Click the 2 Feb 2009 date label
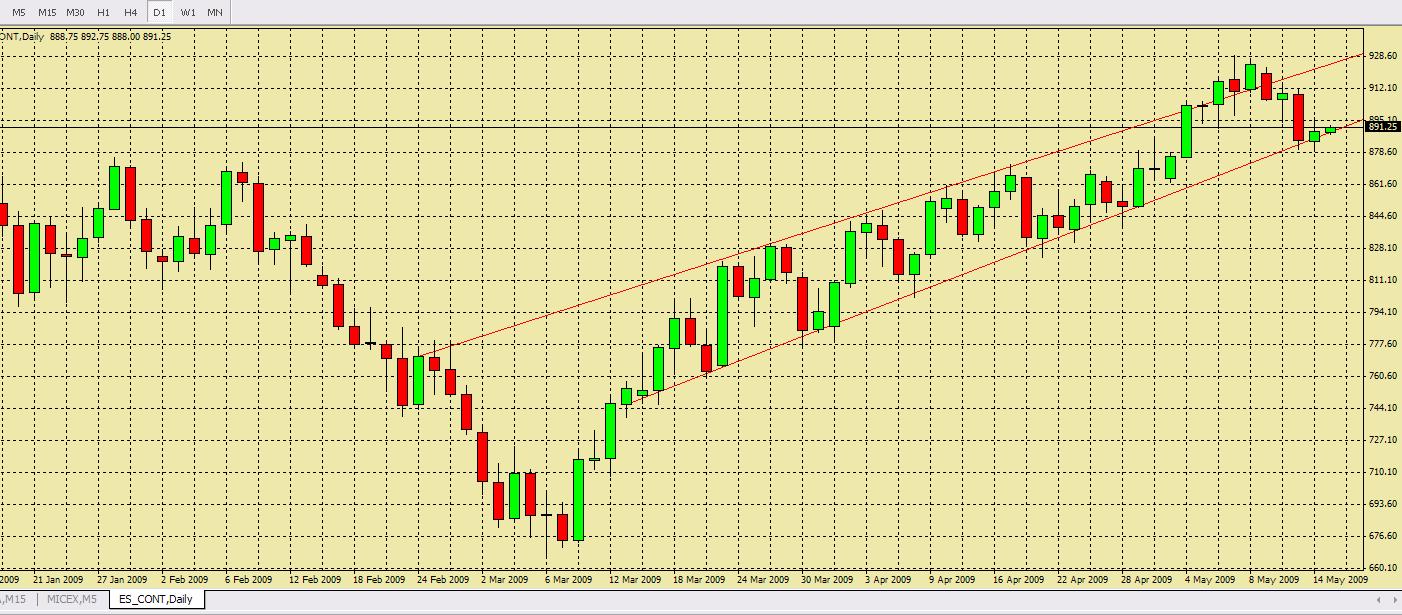This screenshot has height=615, width=1402. (187, 579)
